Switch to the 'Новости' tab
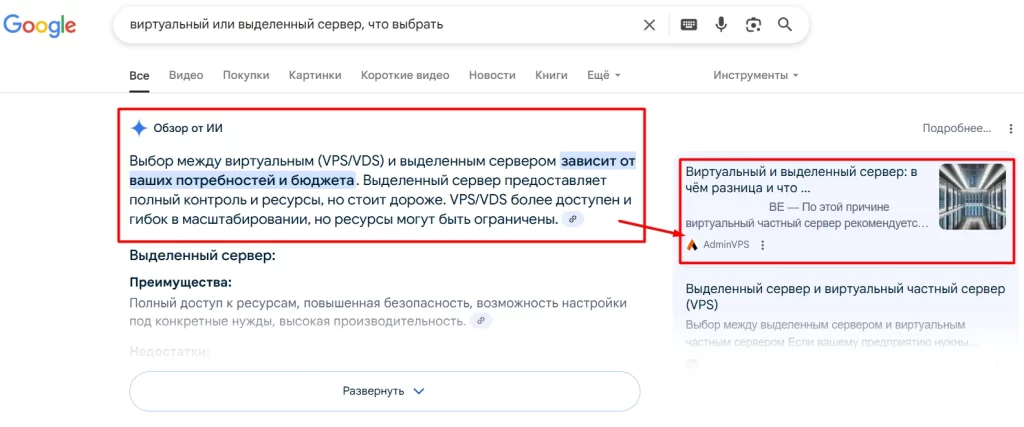Viewport: 1024px width, 427px height. [492, 75]
